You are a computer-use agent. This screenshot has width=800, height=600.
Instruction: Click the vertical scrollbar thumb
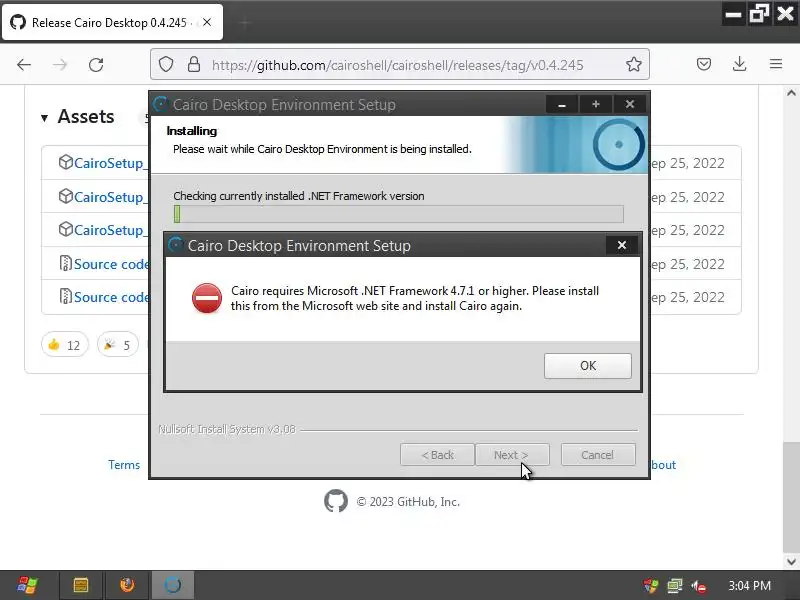click(791, 497)
